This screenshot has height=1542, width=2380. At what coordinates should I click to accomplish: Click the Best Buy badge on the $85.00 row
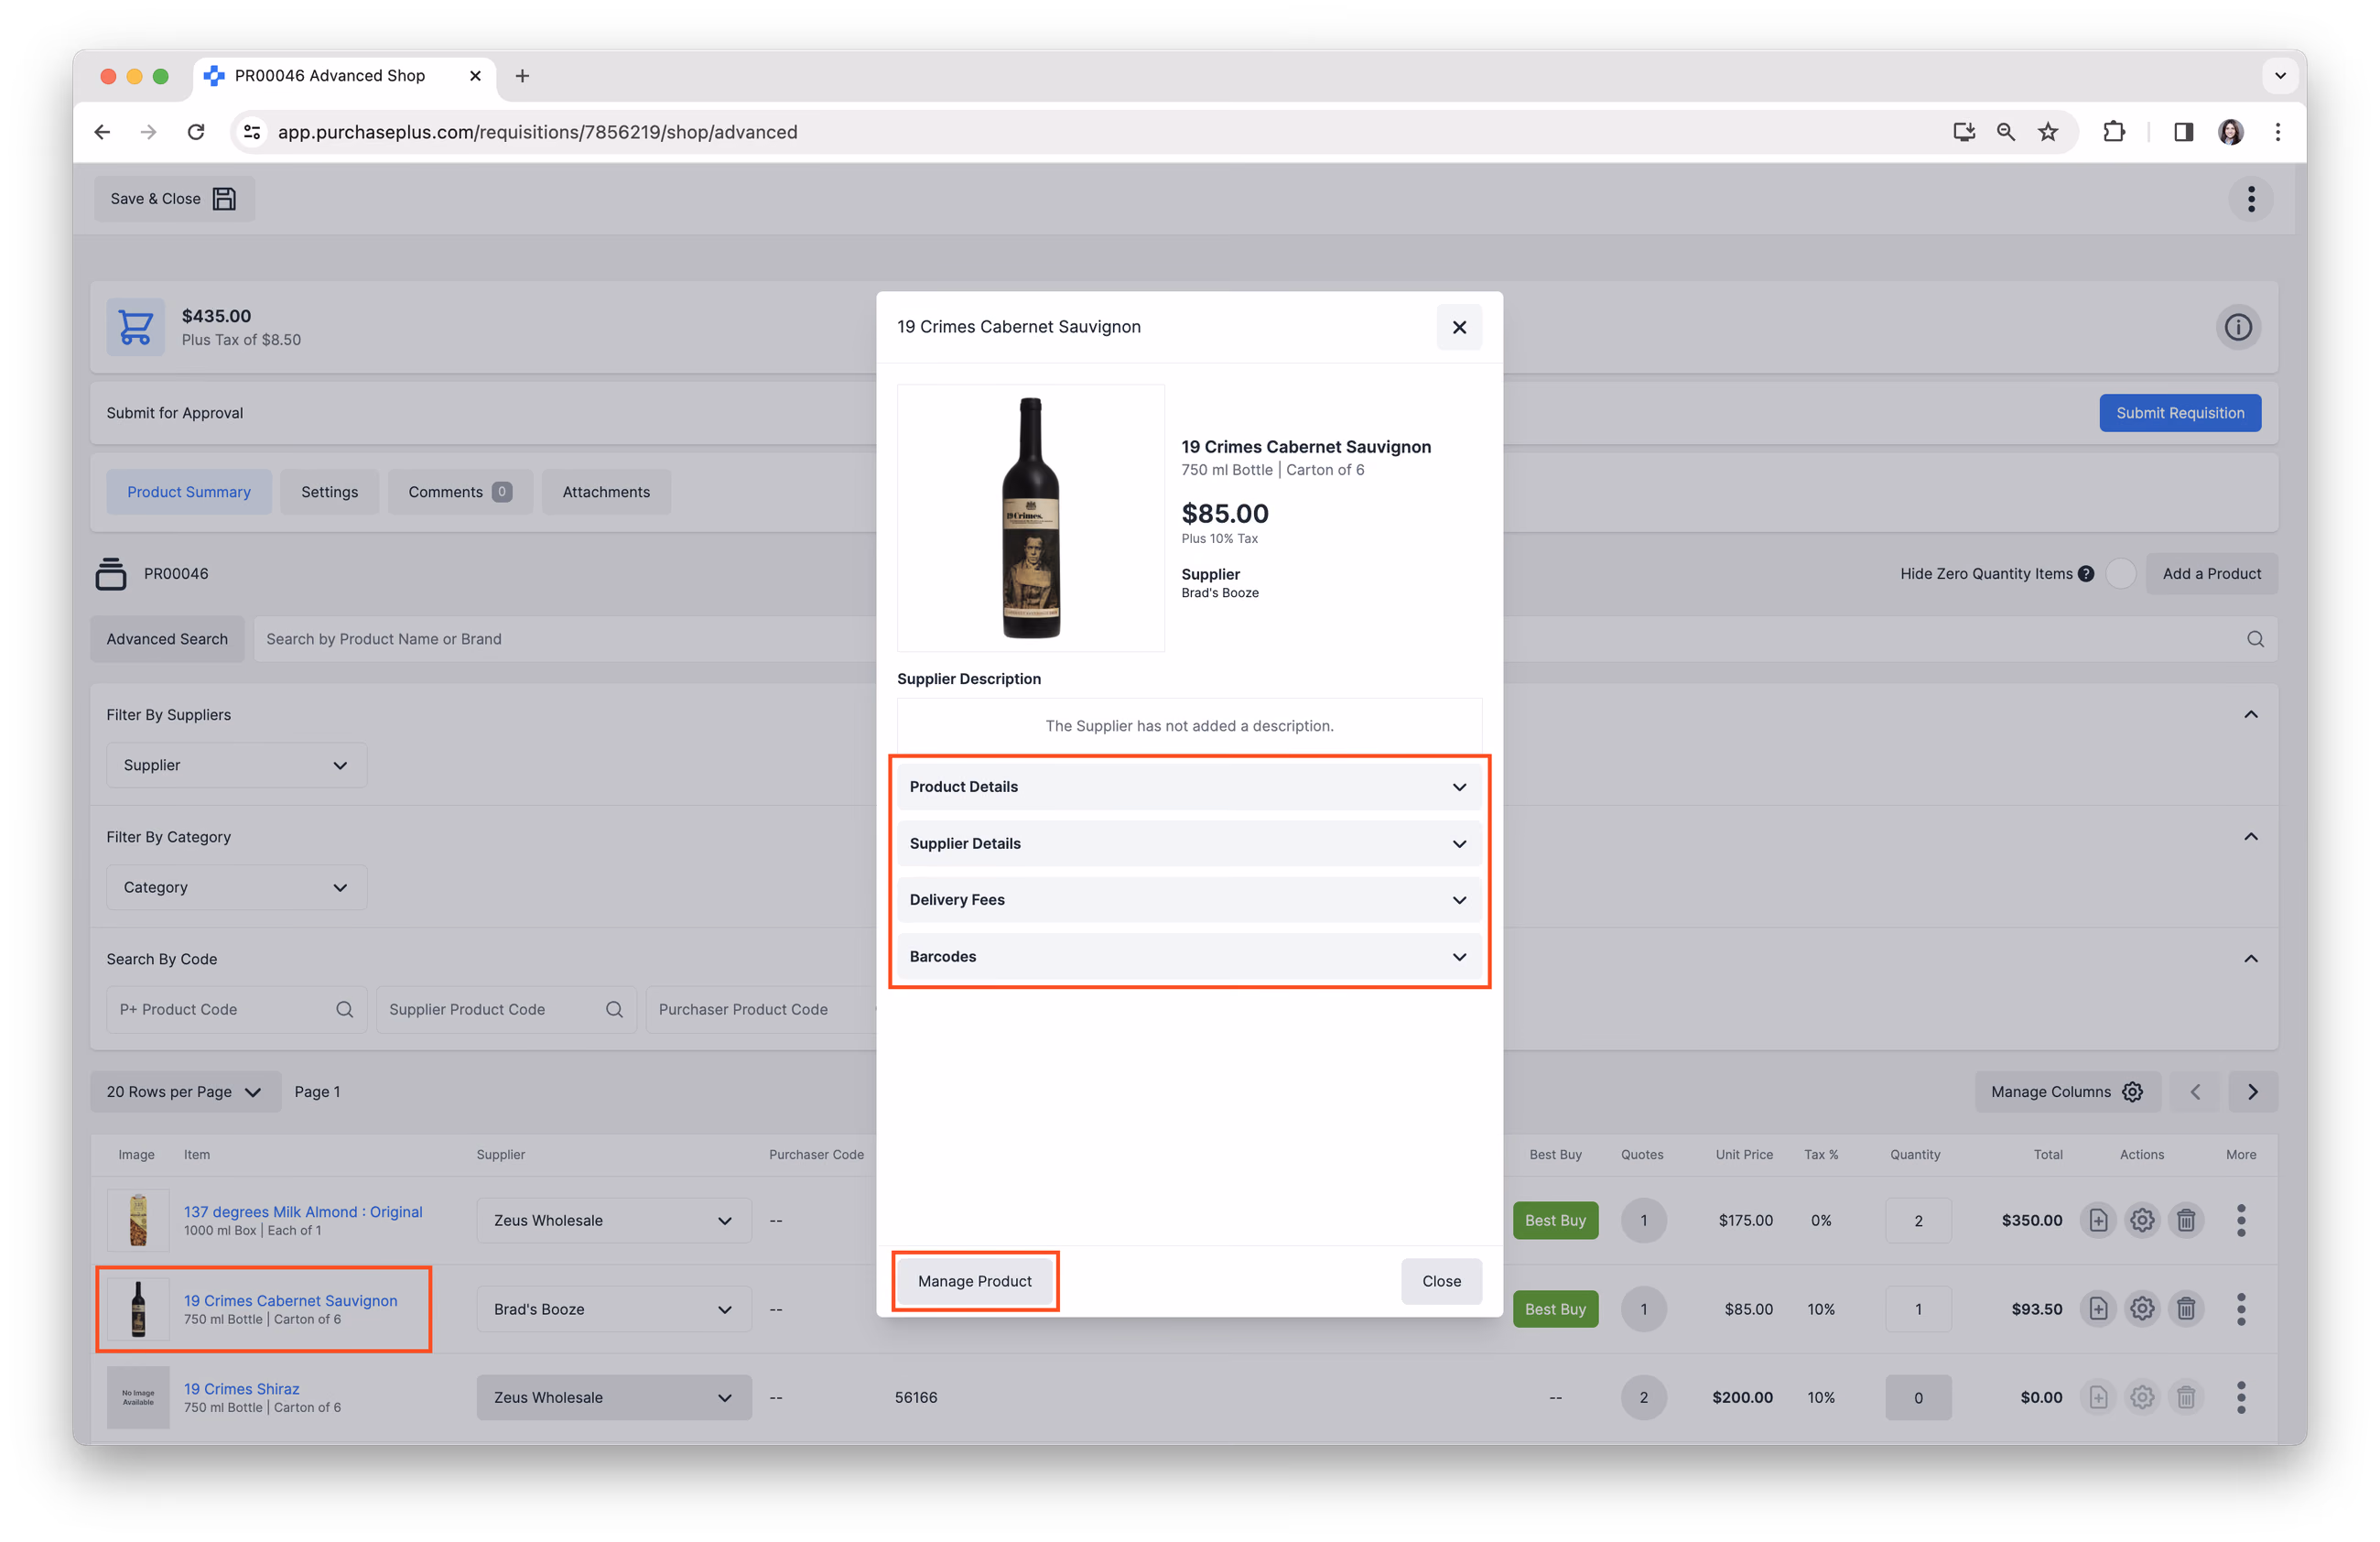coord(1555,1309)
